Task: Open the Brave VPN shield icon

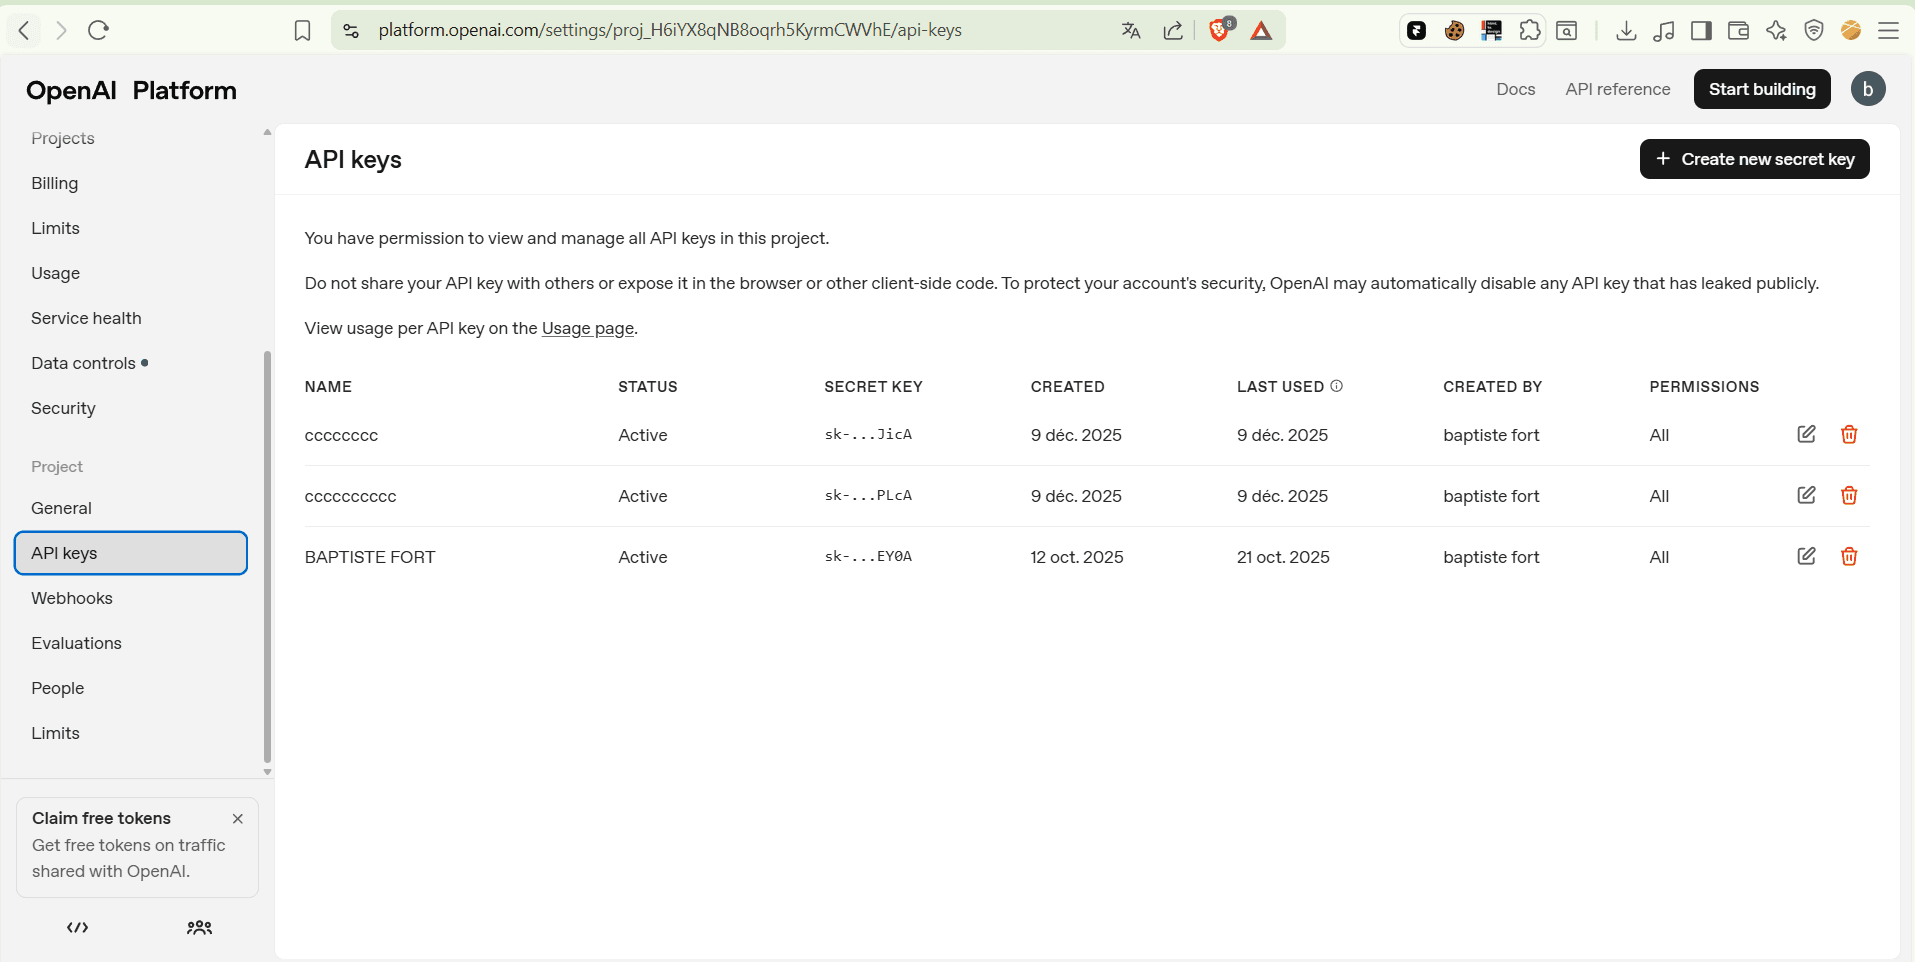Action: pyautogui.click(x=1814, y=31)
